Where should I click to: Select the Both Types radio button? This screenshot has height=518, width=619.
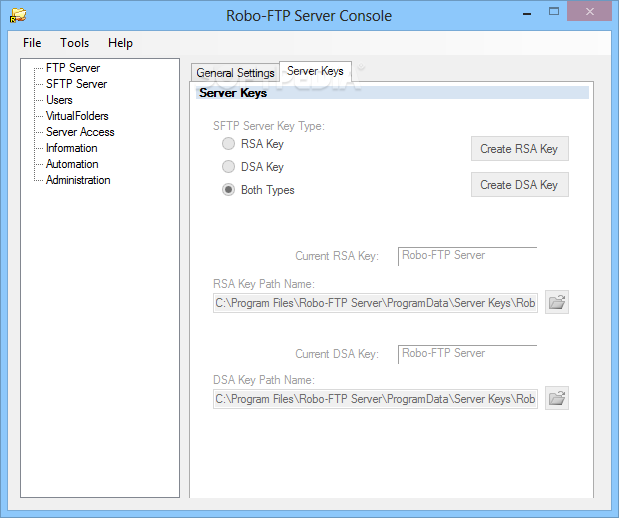click(228, 190)
